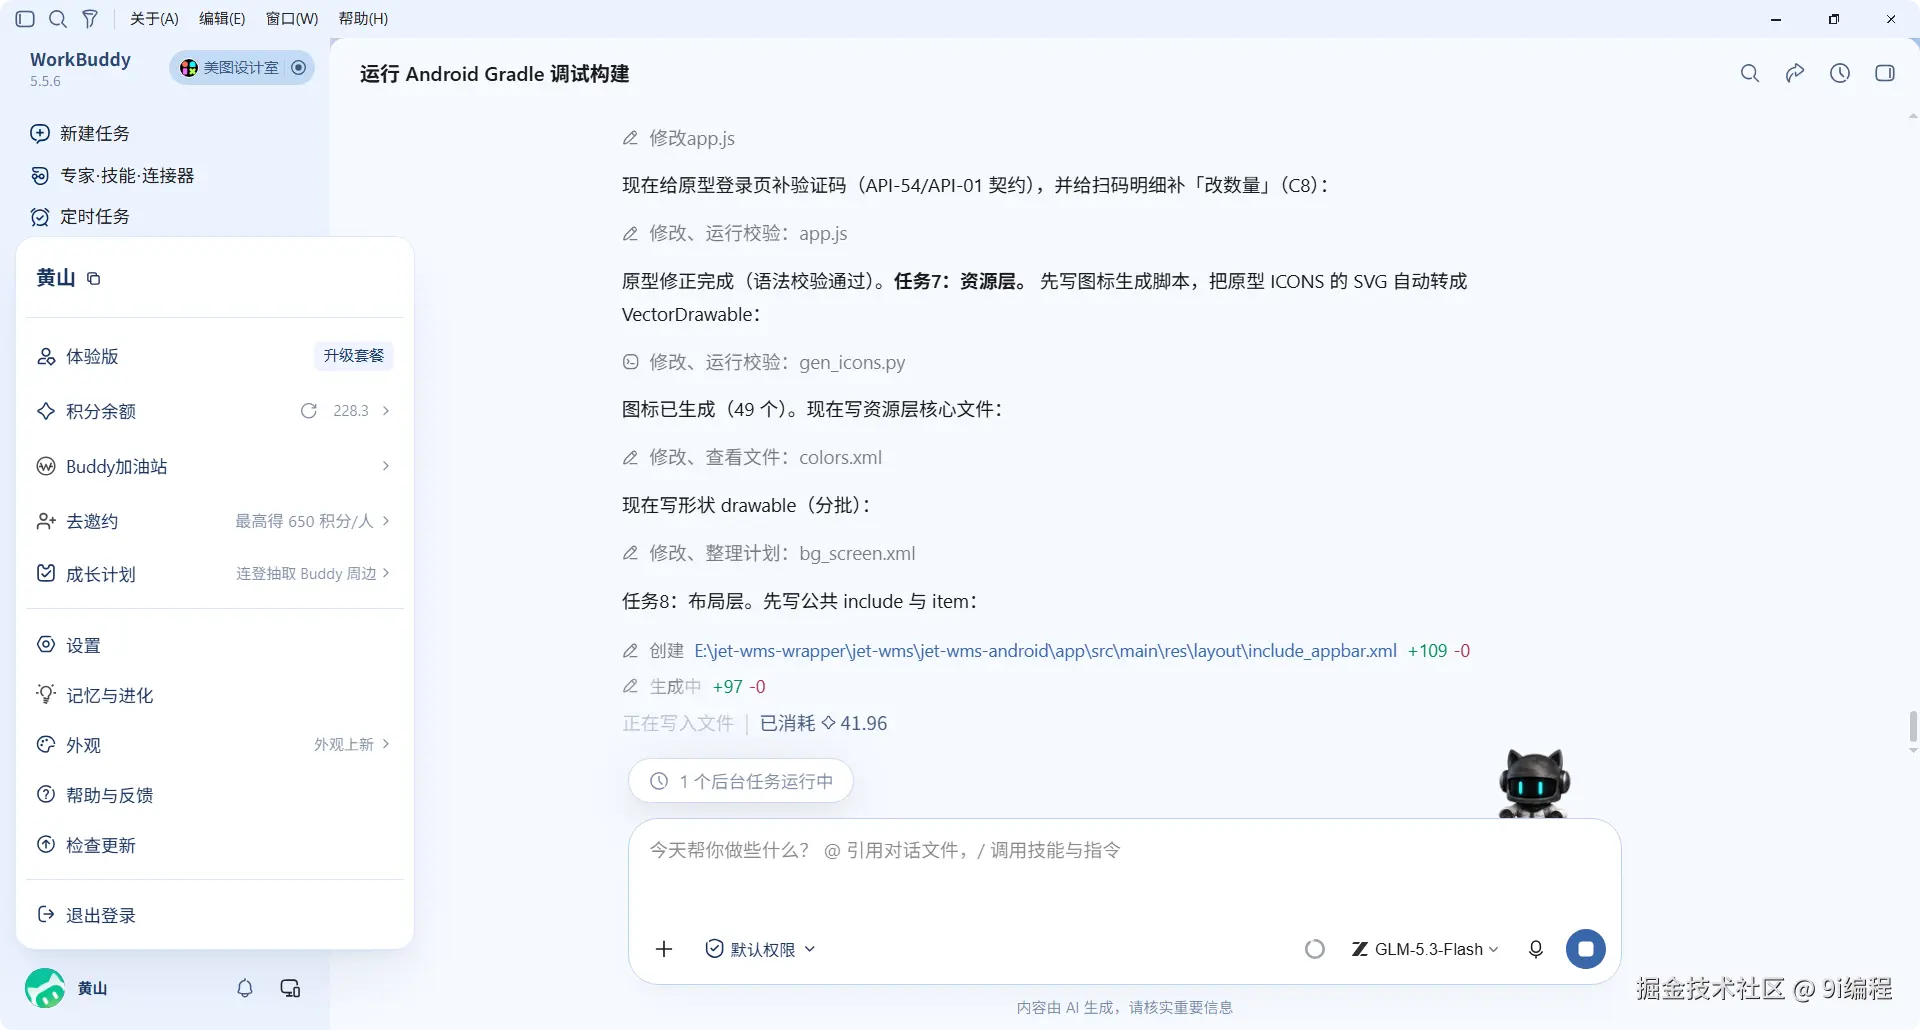Expand the 默认权限 permission dropdown
The width and height of the screenshot is (1920, 1030).
tap(760, 949)
